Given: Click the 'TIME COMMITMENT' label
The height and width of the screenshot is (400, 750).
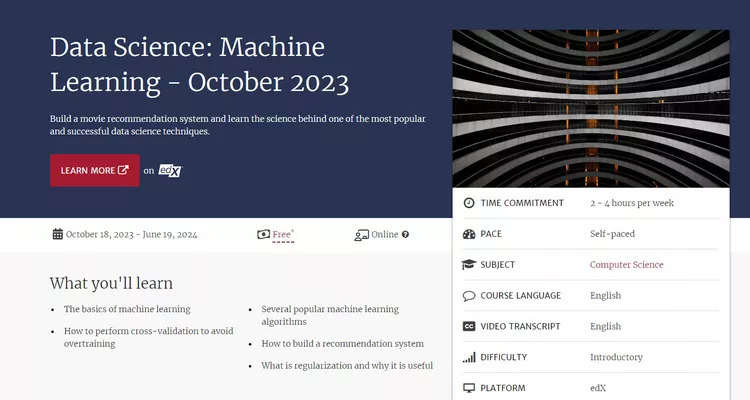Looking at the screenshot, I should (x=522, y=203).
